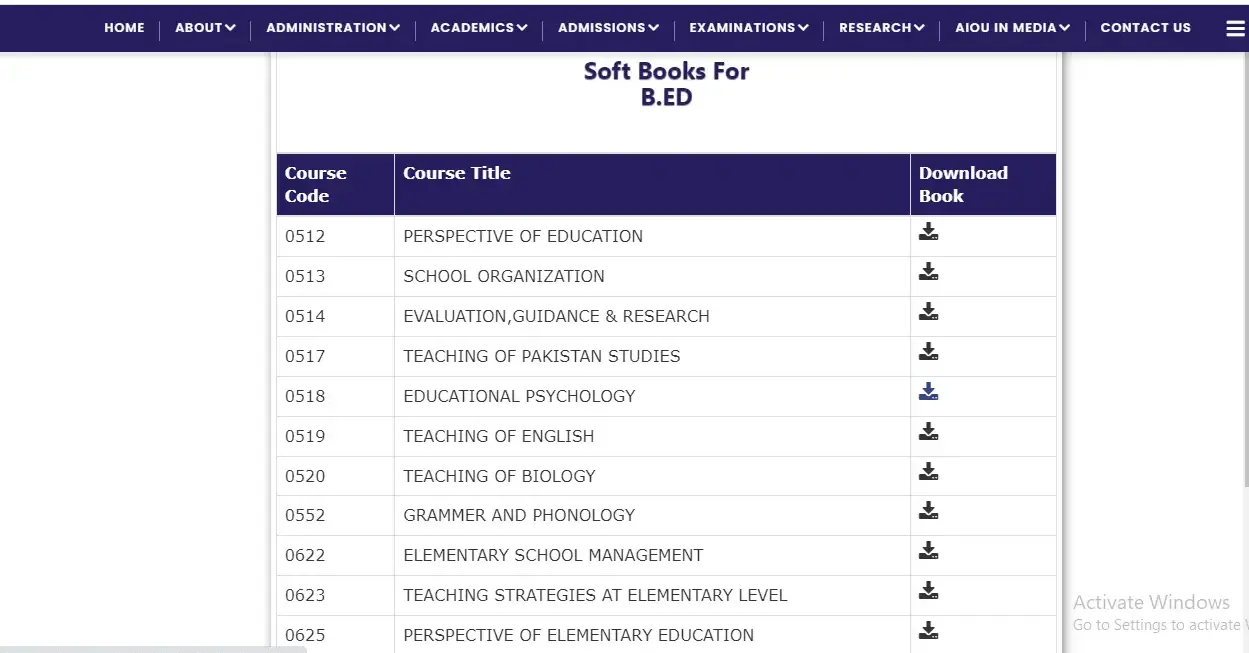Download the School Organization book

pyautogui.click(x=929, y=272)
